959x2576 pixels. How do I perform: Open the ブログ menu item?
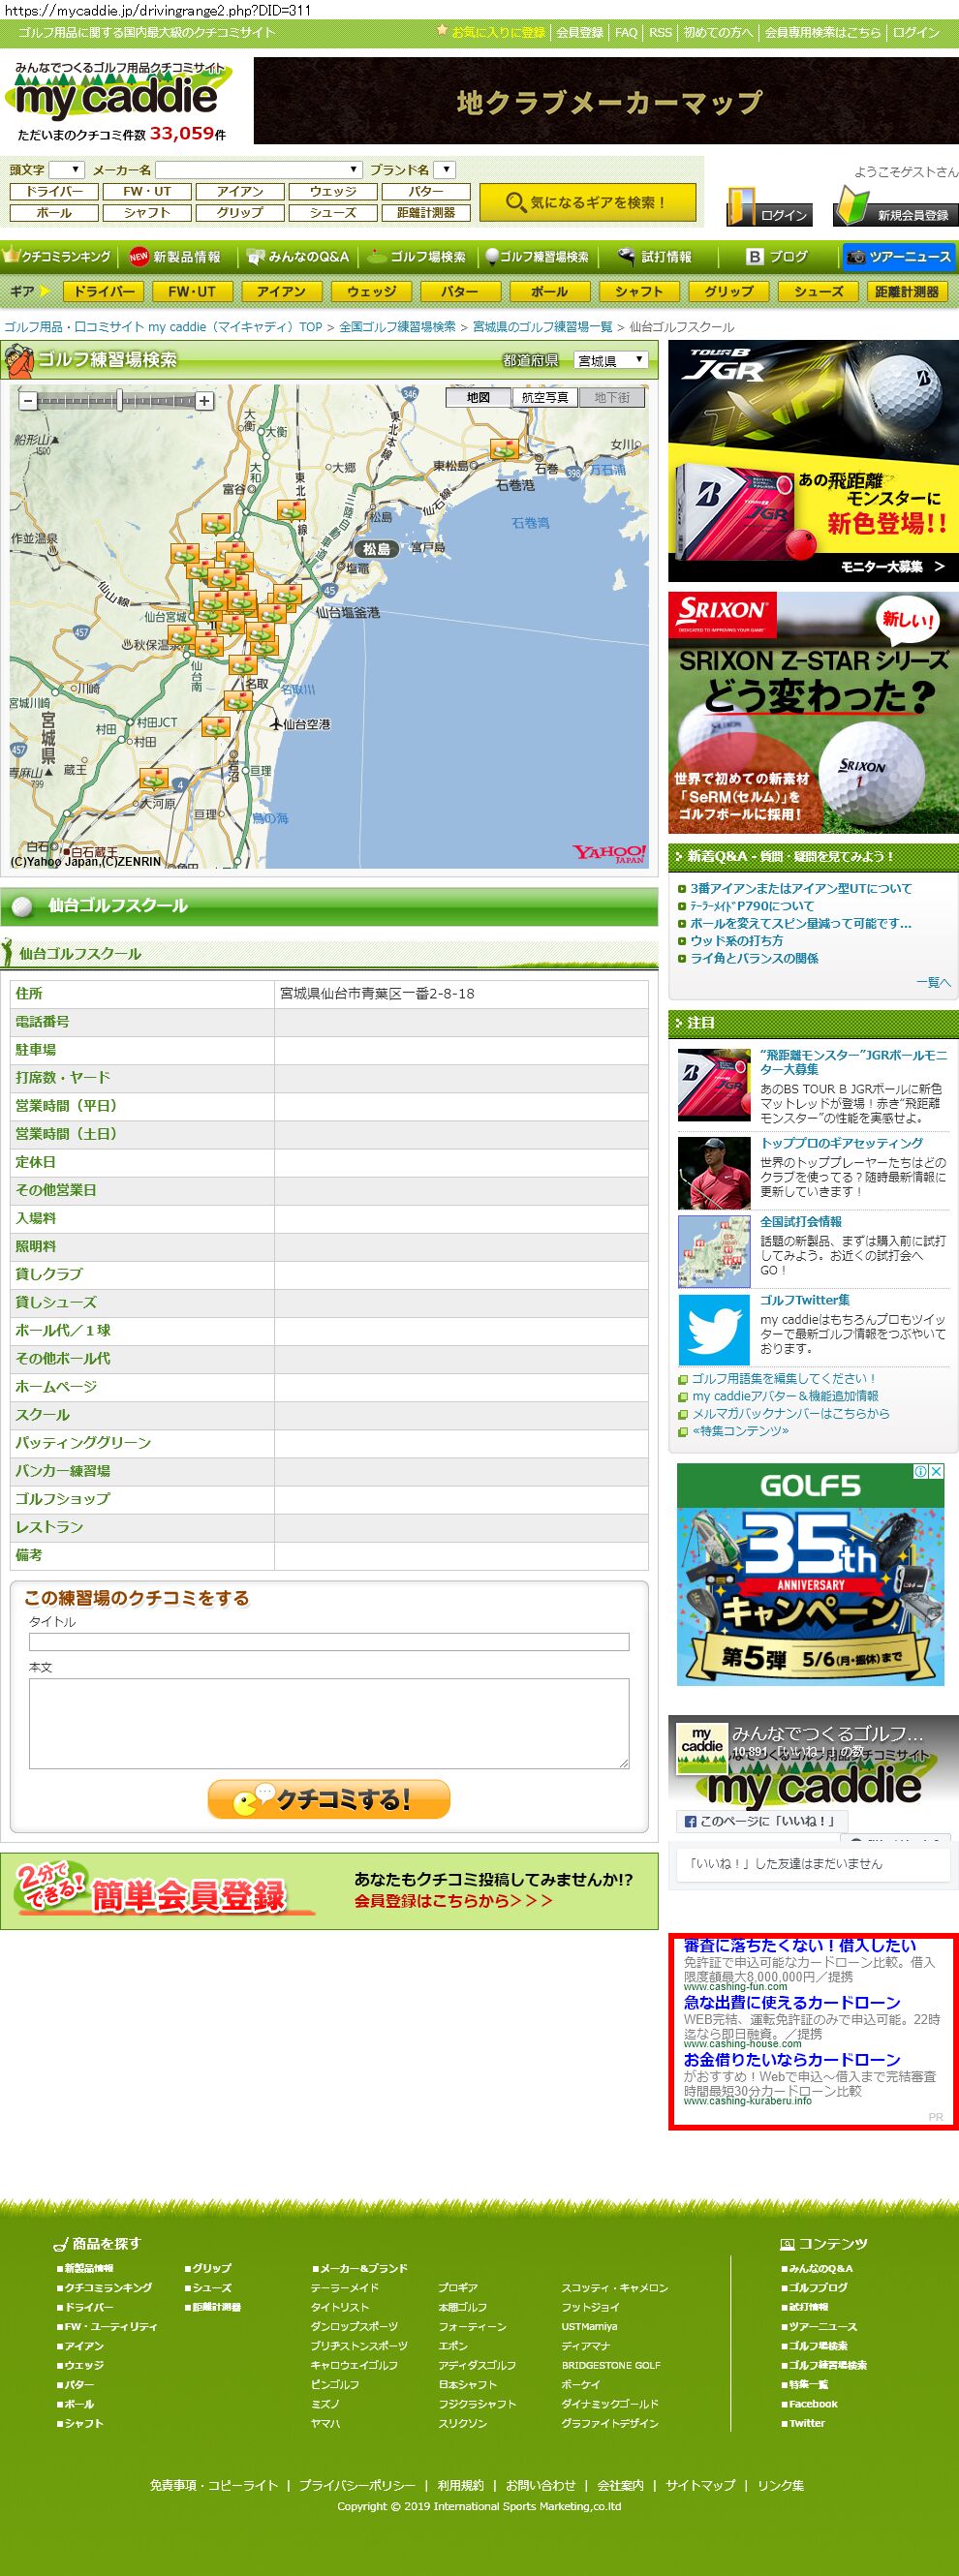[777, 257]
